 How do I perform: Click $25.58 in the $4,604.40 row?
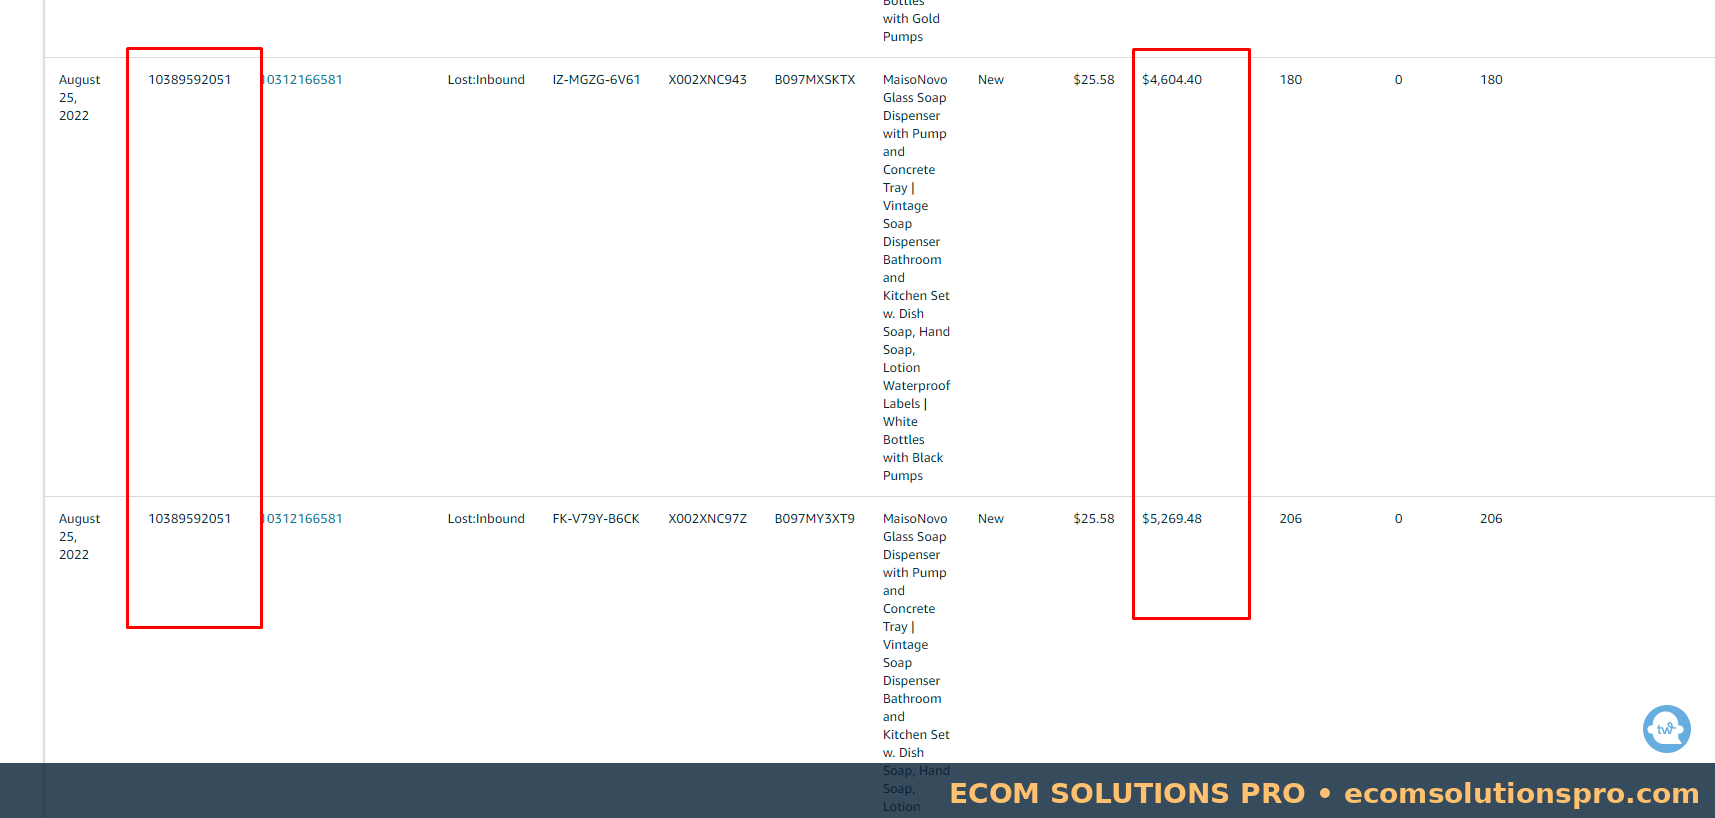pyautogui.click(x=1094, y=80)
